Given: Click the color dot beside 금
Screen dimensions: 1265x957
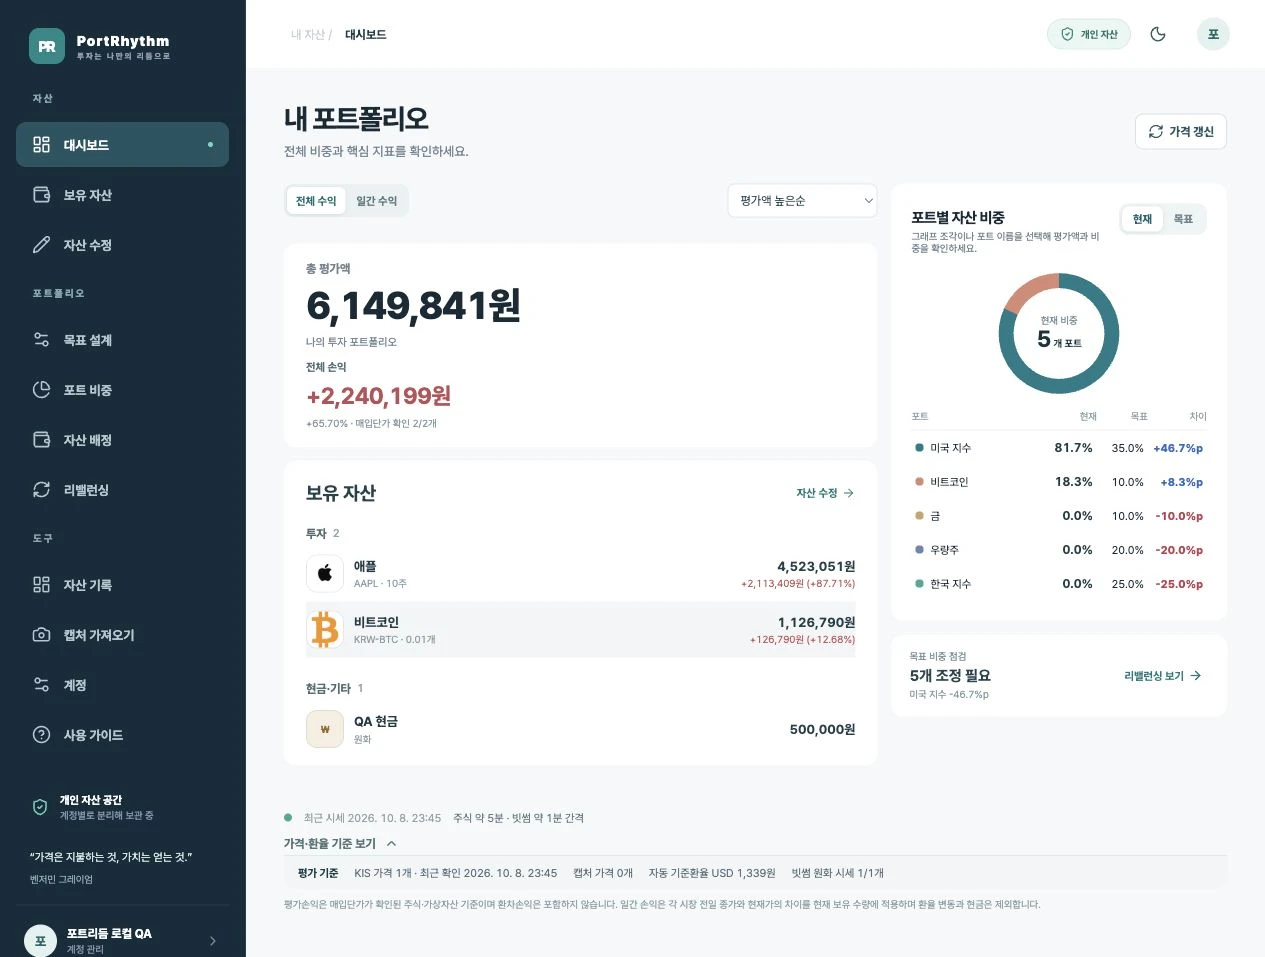Looking at the screenshot, I should (x=919, y=516).
